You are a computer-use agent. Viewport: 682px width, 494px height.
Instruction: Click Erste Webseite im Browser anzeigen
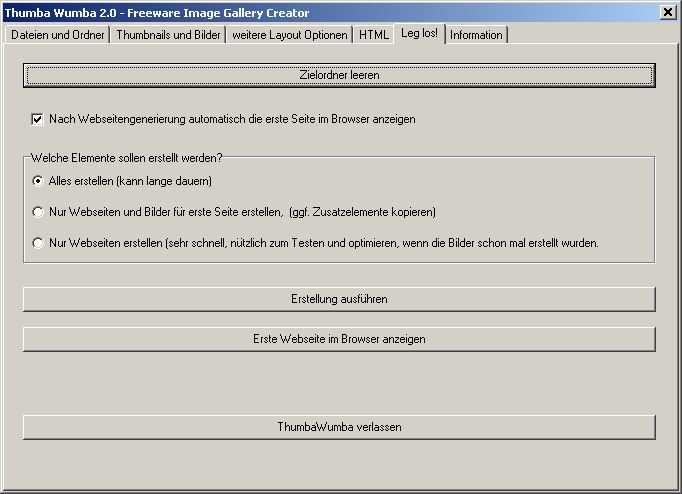[x=339, y=339]
